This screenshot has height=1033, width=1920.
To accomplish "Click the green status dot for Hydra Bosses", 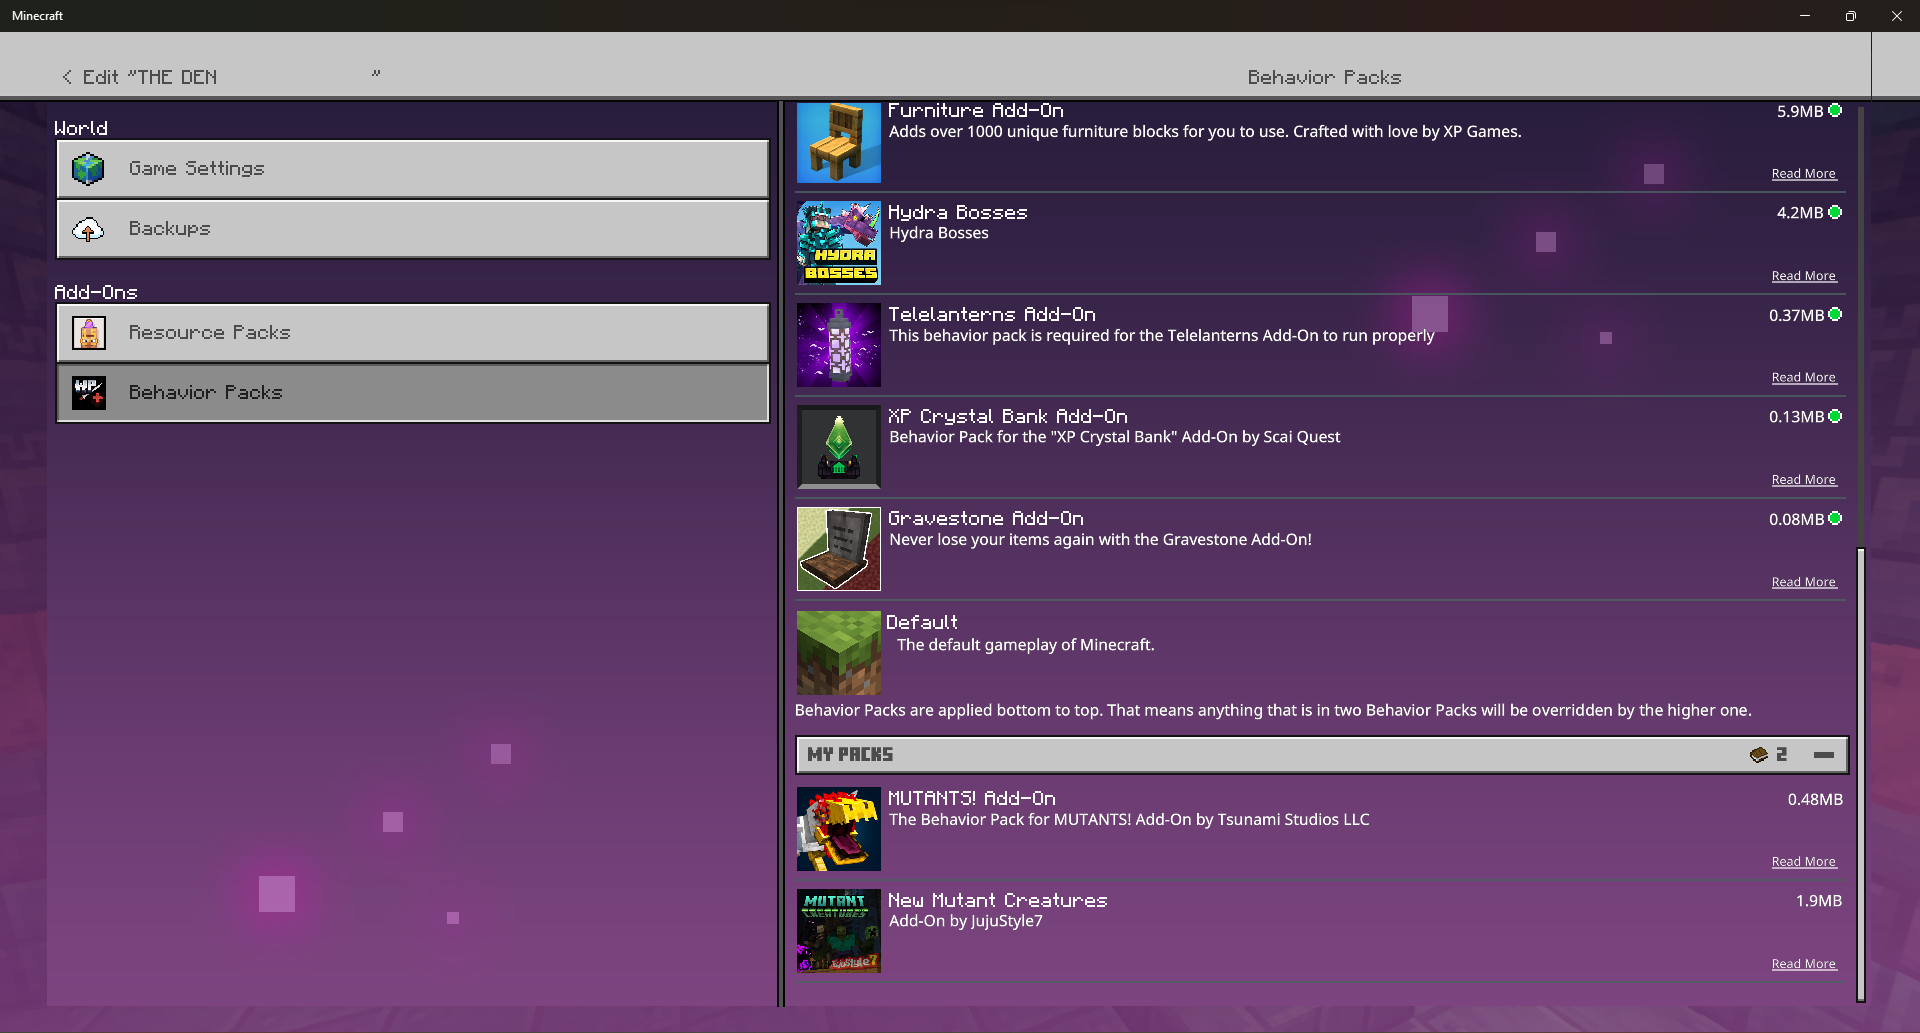I will coord(1835,212).
